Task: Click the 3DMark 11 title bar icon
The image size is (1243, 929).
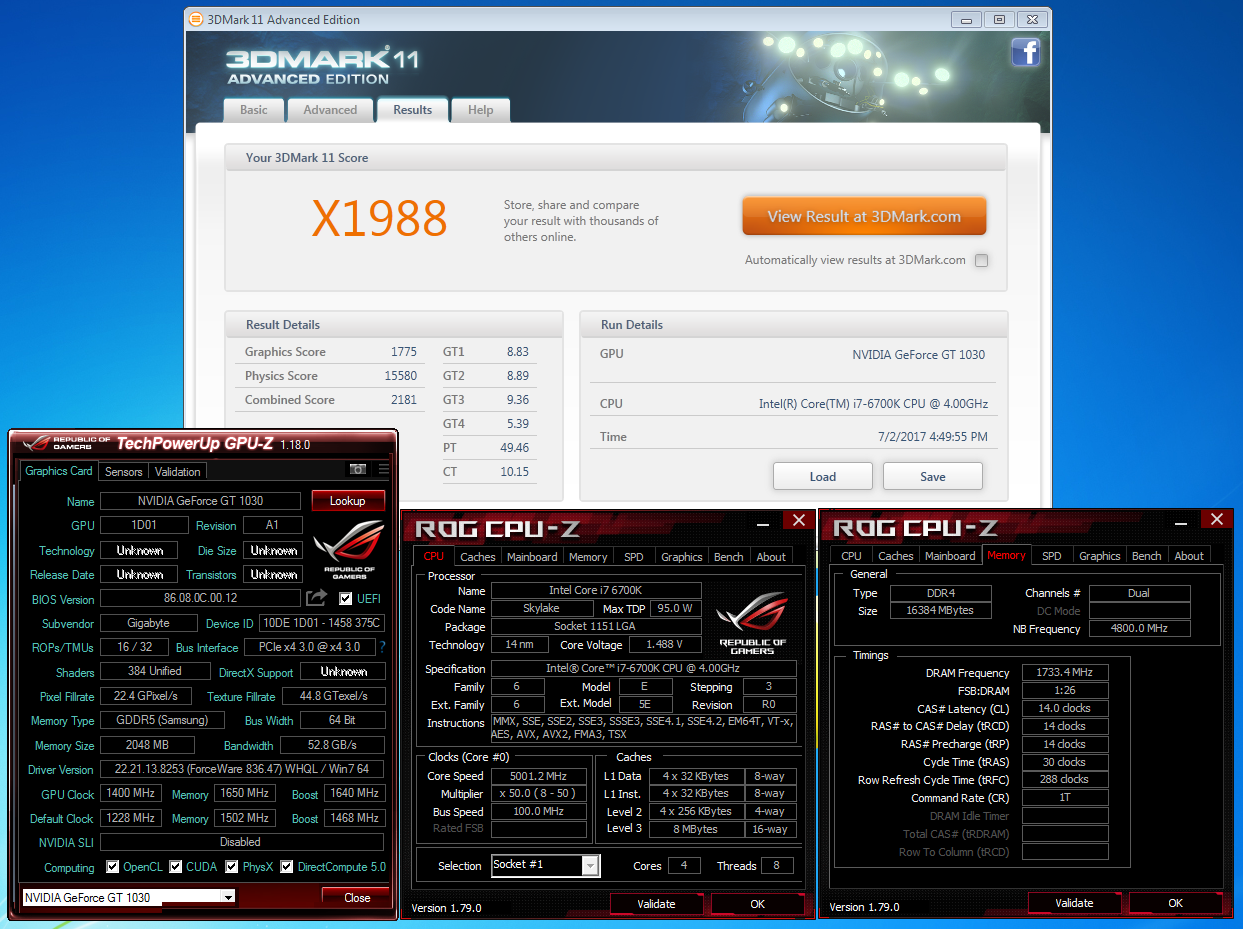Action: pyautogui.click(x=195, y=19)
